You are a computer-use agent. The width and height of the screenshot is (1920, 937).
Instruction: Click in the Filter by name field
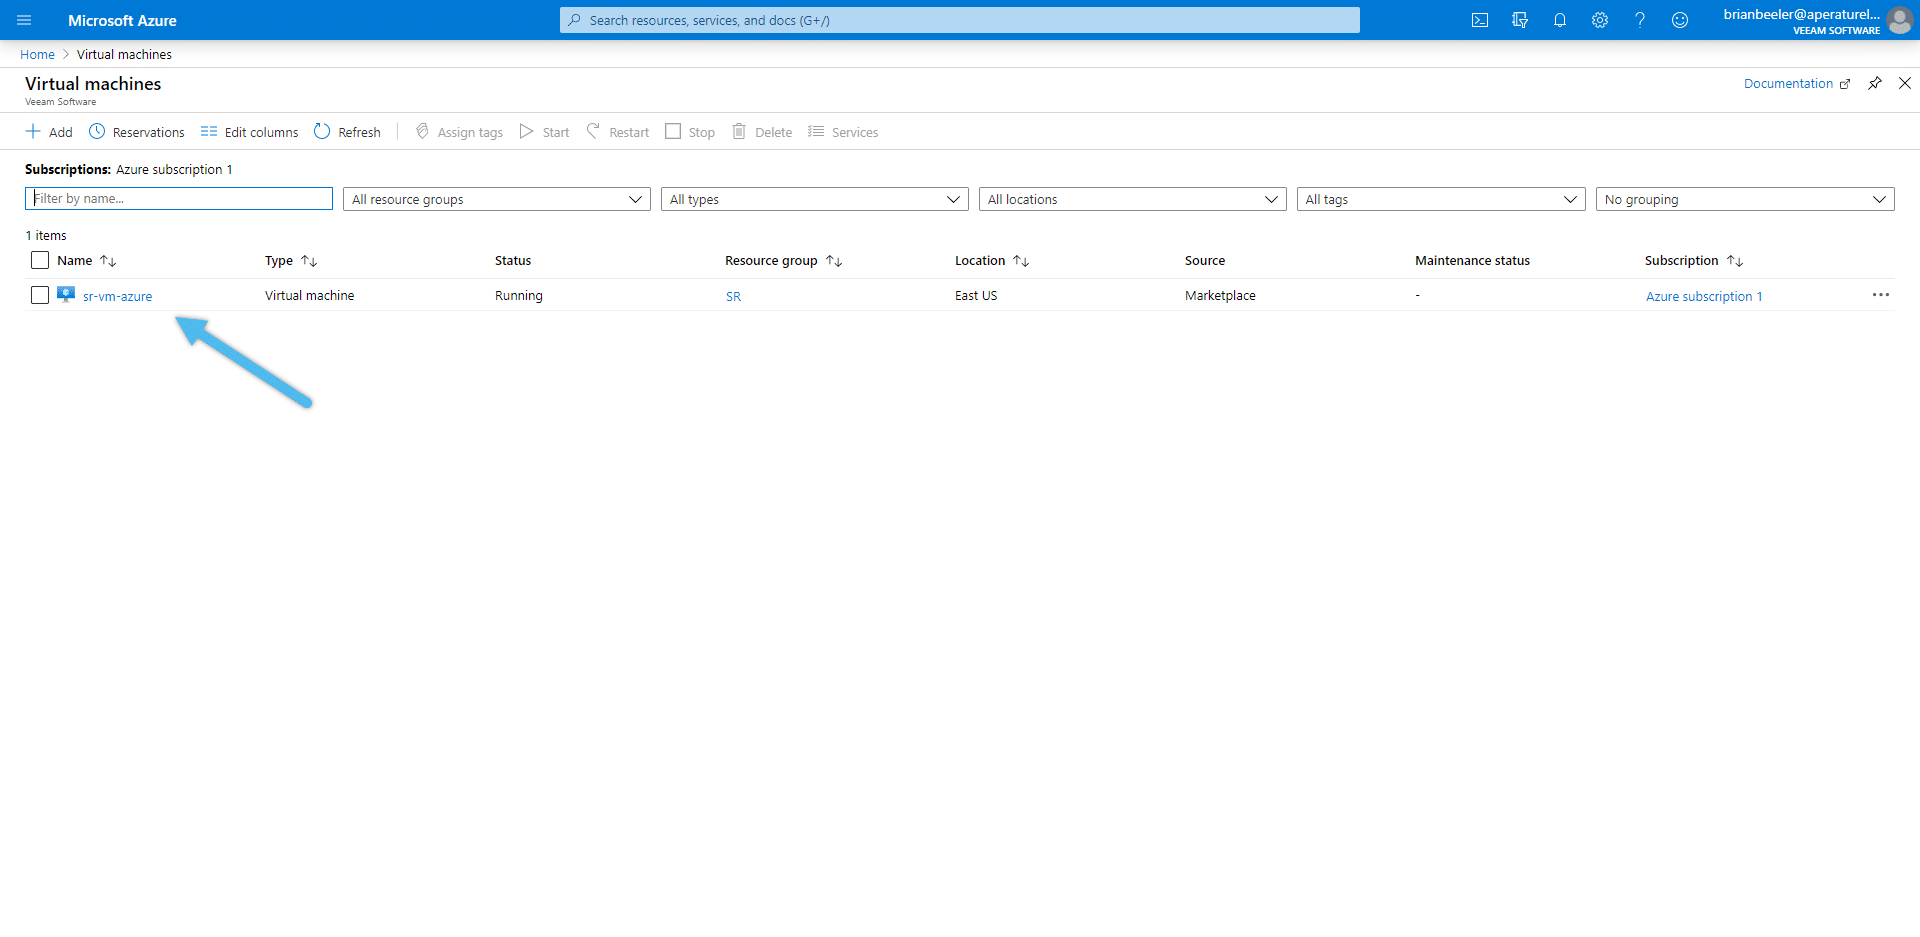179,199
